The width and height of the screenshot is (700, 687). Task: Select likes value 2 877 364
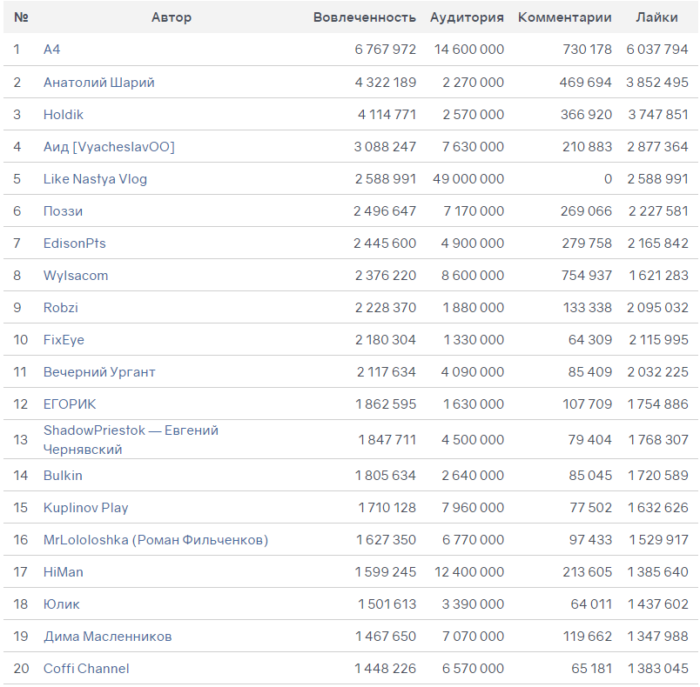click(x=658, y=146)
